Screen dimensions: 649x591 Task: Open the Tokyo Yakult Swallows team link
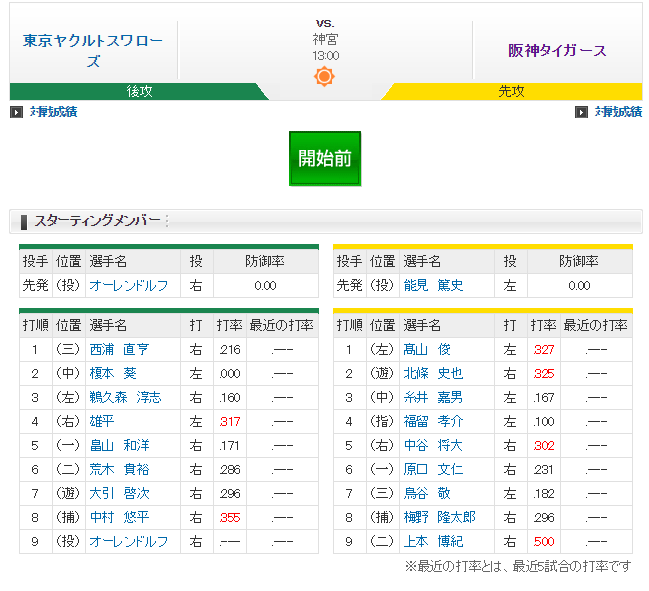click(x=93, y=50)
